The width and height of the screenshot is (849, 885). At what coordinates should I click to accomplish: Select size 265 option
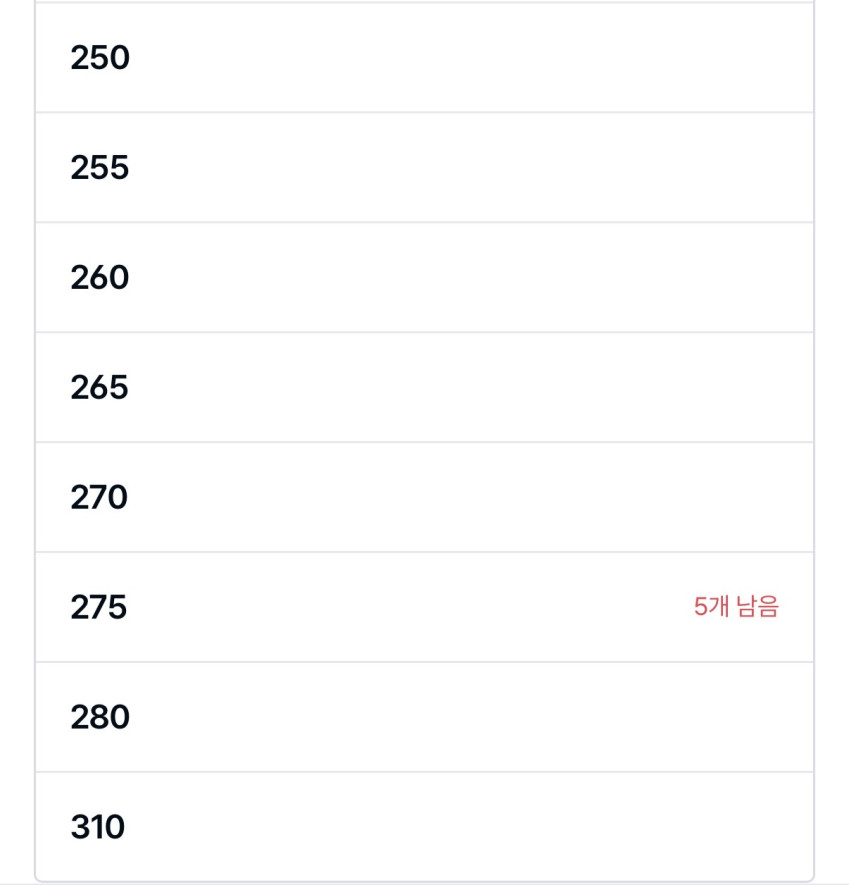click(424, 387)
